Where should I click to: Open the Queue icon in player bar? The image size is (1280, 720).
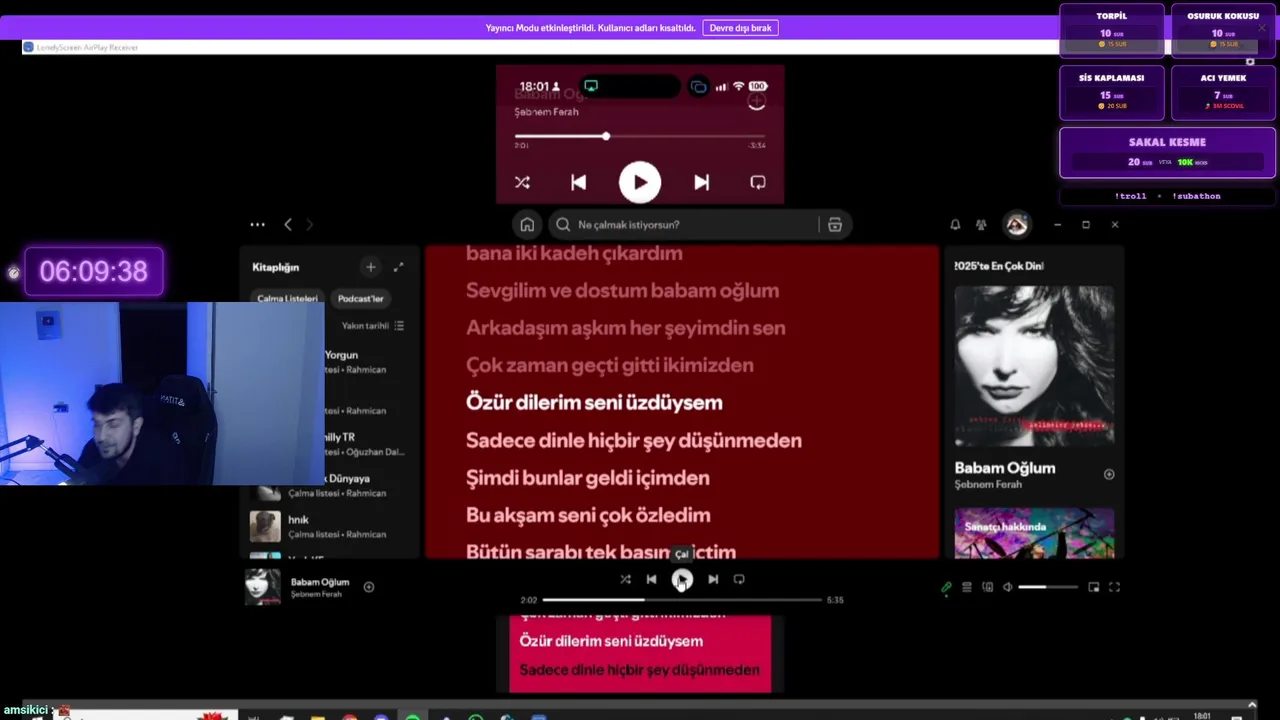[x=967, y=587]
